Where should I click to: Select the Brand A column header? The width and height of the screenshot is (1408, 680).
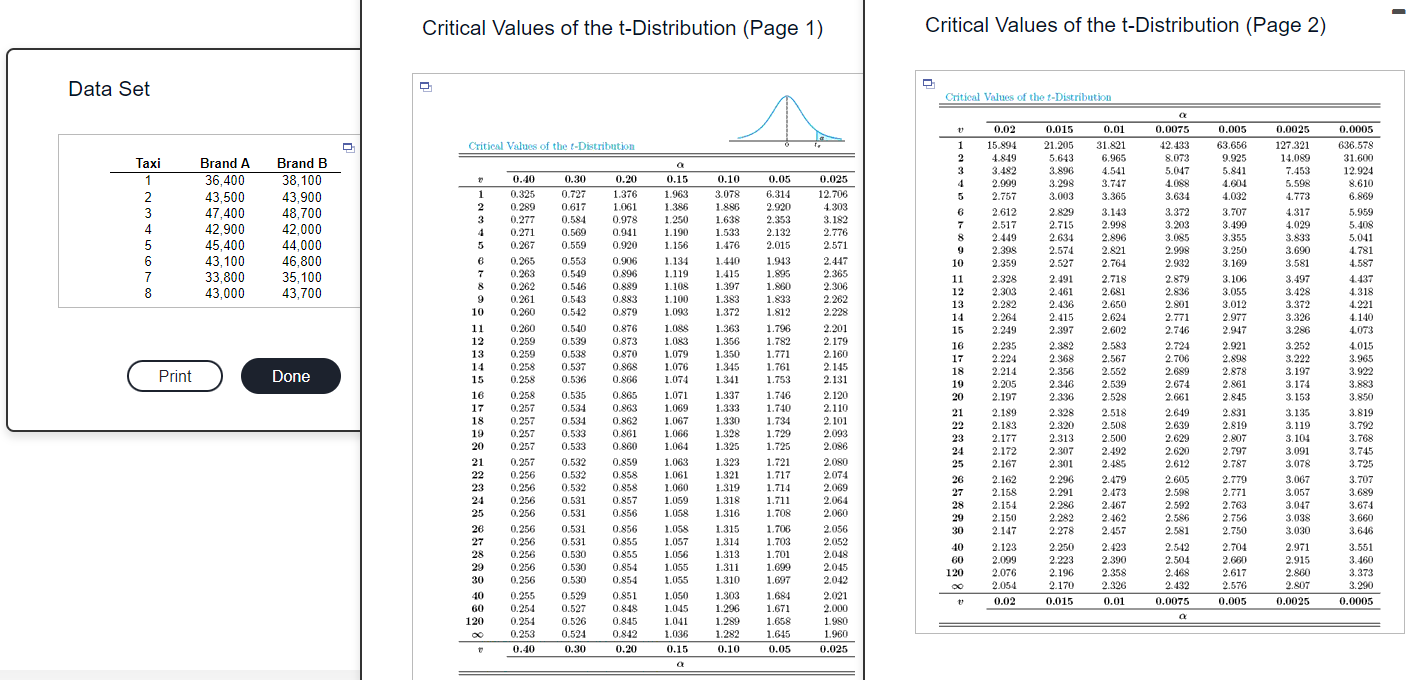coord(224,163)
